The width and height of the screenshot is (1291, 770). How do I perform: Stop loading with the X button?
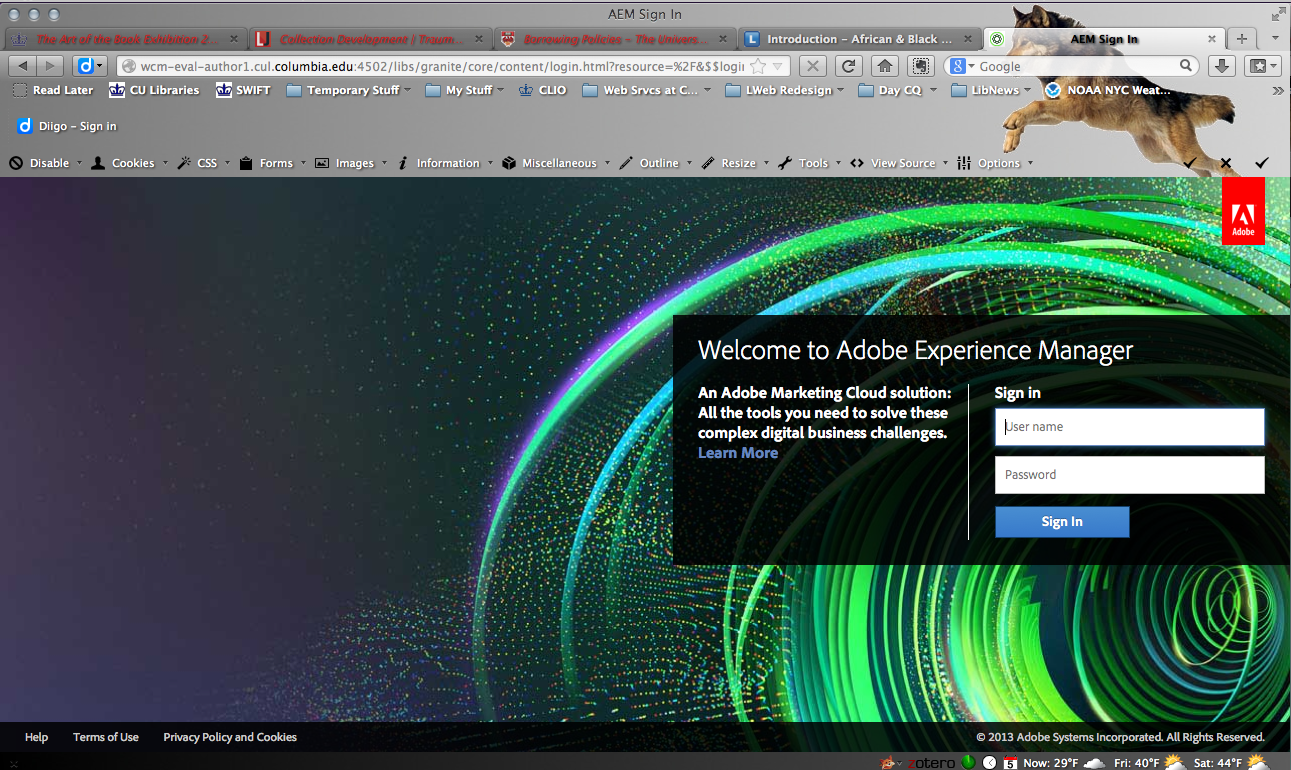(x=813, y=66)
